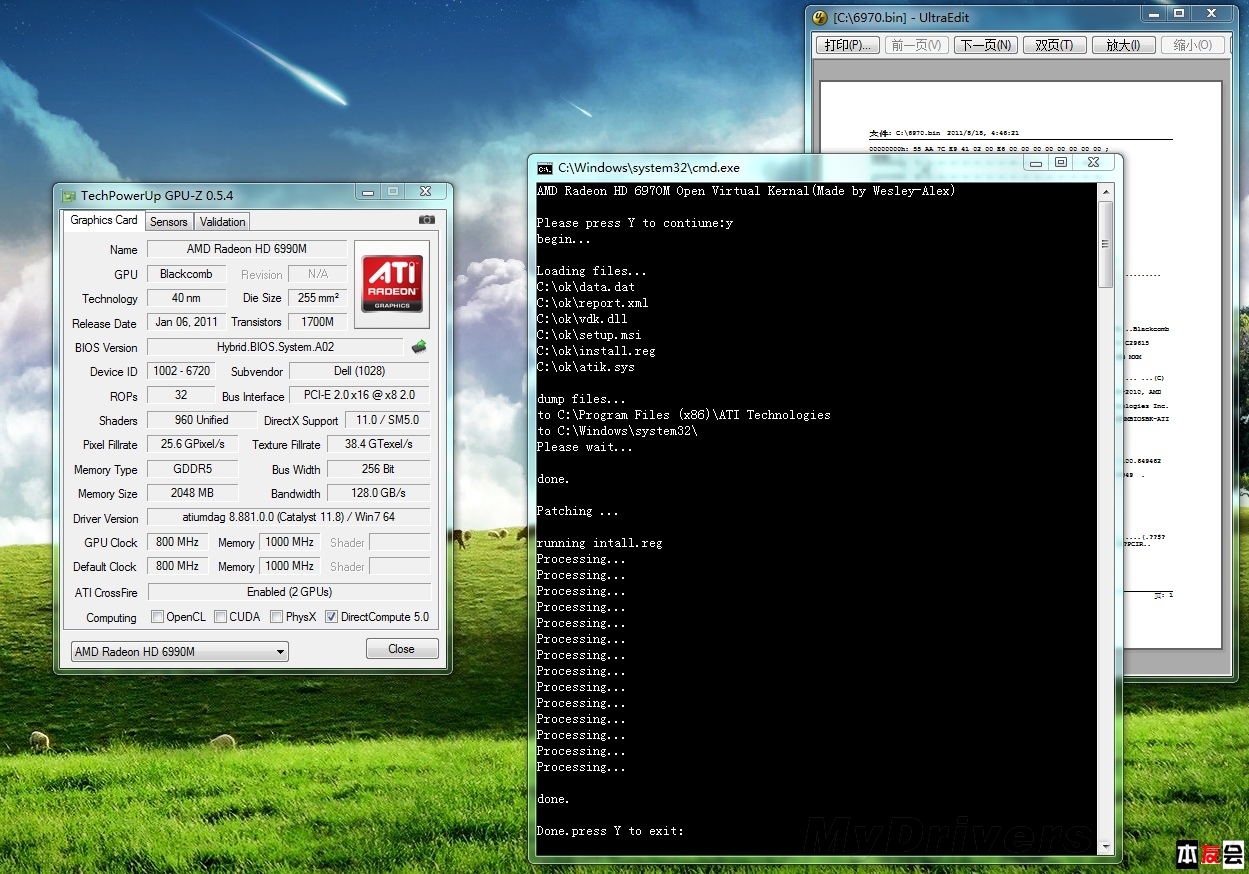This screenshot has width=1249, height=874.
Task: Click the Close button in GPU-Z
Action: [401, 648]
